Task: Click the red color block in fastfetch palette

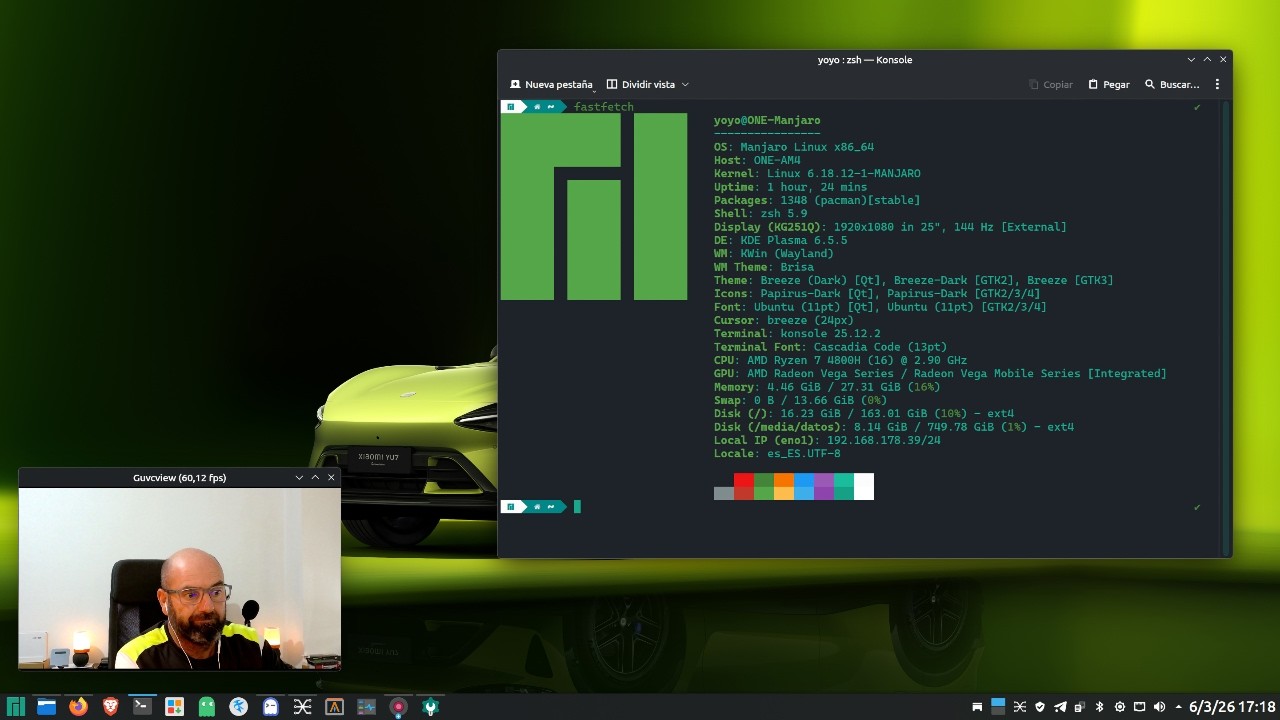Action: click(x=744, y=480)
